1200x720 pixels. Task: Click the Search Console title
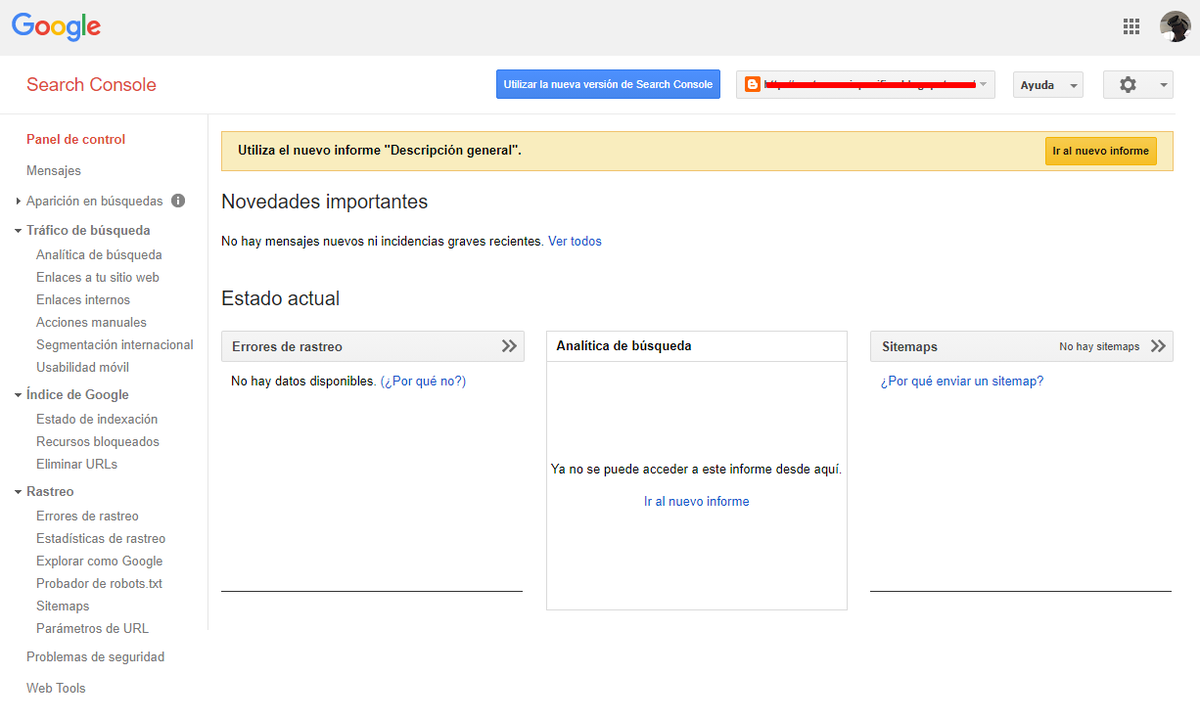91,85
